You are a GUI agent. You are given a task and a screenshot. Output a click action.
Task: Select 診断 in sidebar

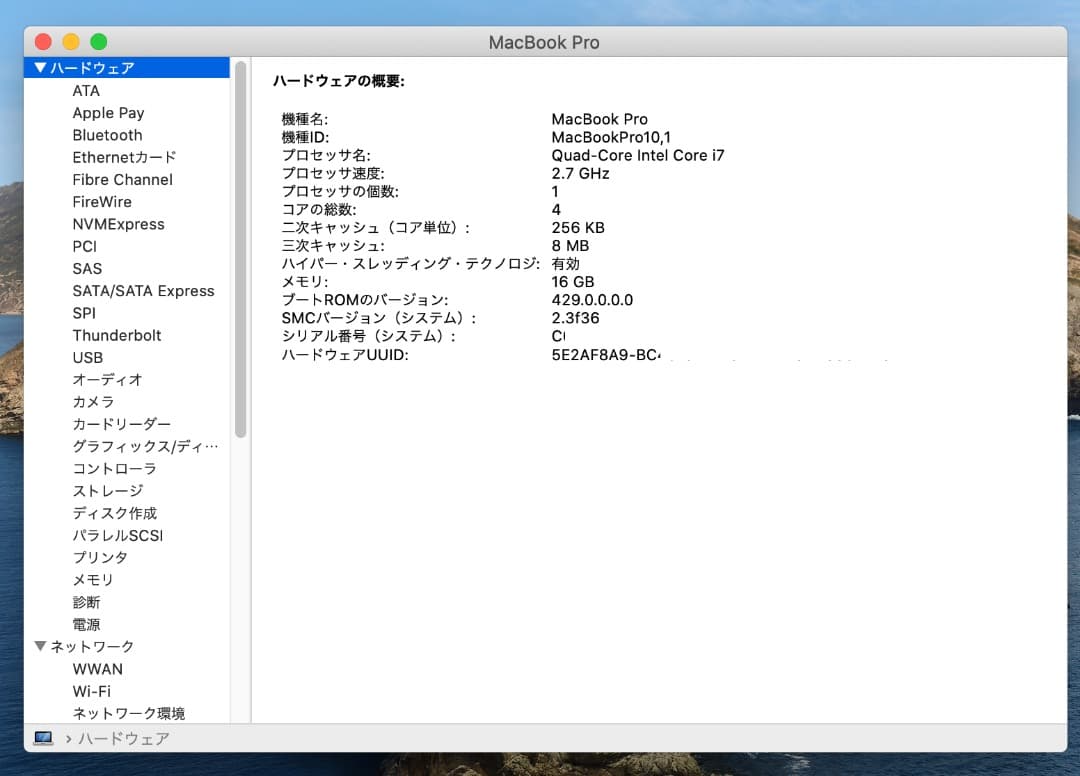[86, 602]
